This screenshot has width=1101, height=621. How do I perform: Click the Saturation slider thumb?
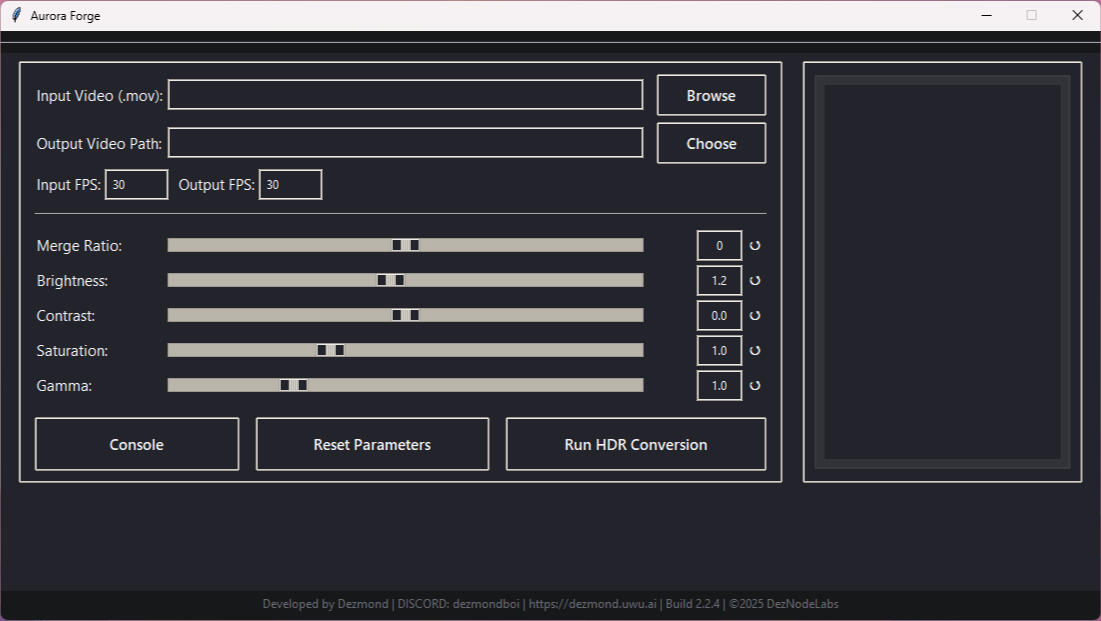pos(330,350)
